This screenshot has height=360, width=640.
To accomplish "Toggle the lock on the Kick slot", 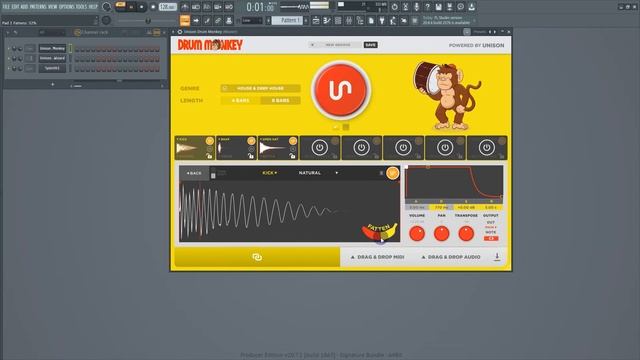I will click(x=209, y=156).
